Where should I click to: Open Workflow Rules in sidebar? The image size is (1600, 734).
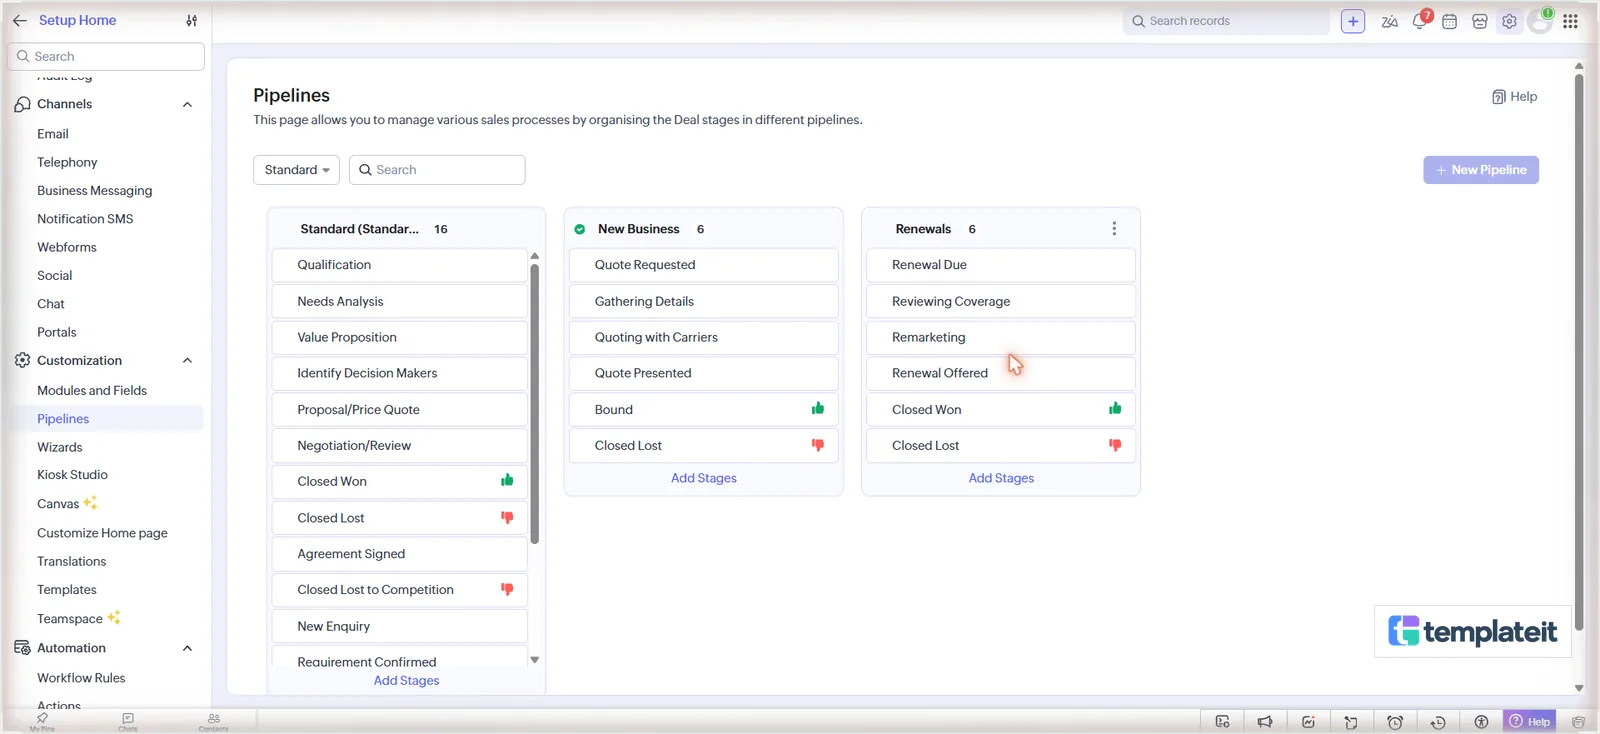[81, 678]
